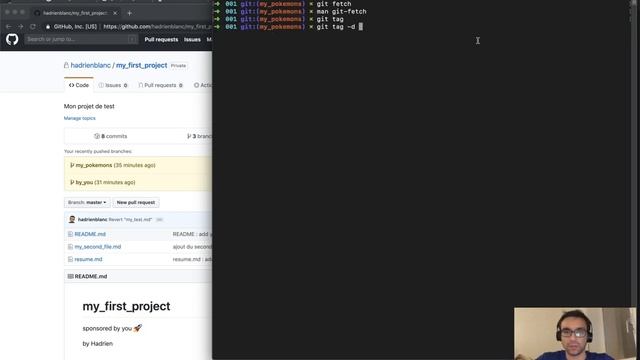Click terminal line man git-fetch
Viewport: 640px width, 360px height.
(291, 11)
